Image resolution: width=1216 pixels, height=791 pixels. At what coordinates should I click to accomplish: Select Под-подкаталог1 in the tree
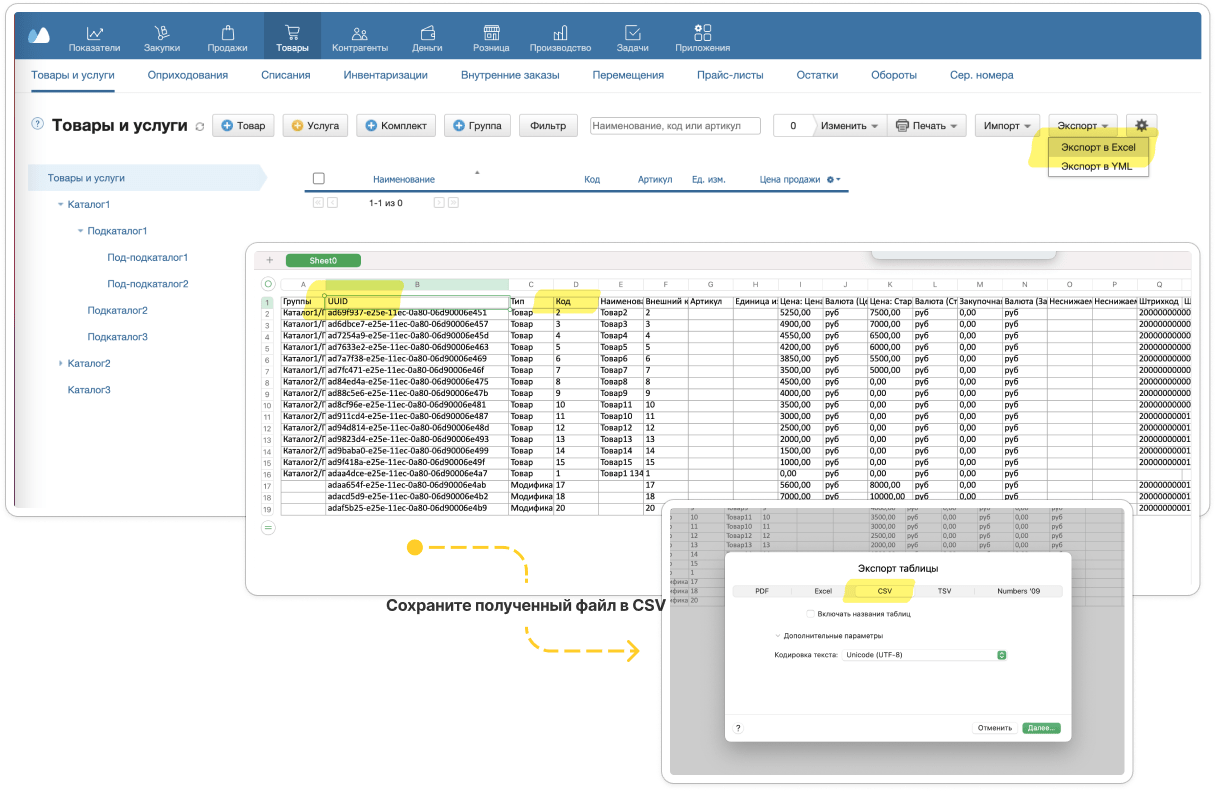pyautogui.click(x=148, y=258)
